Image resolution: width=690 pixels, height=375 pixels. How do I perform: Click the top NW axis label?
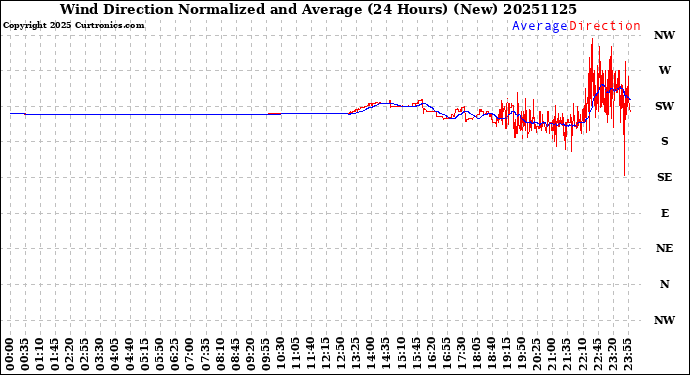[x=664, y=36]
